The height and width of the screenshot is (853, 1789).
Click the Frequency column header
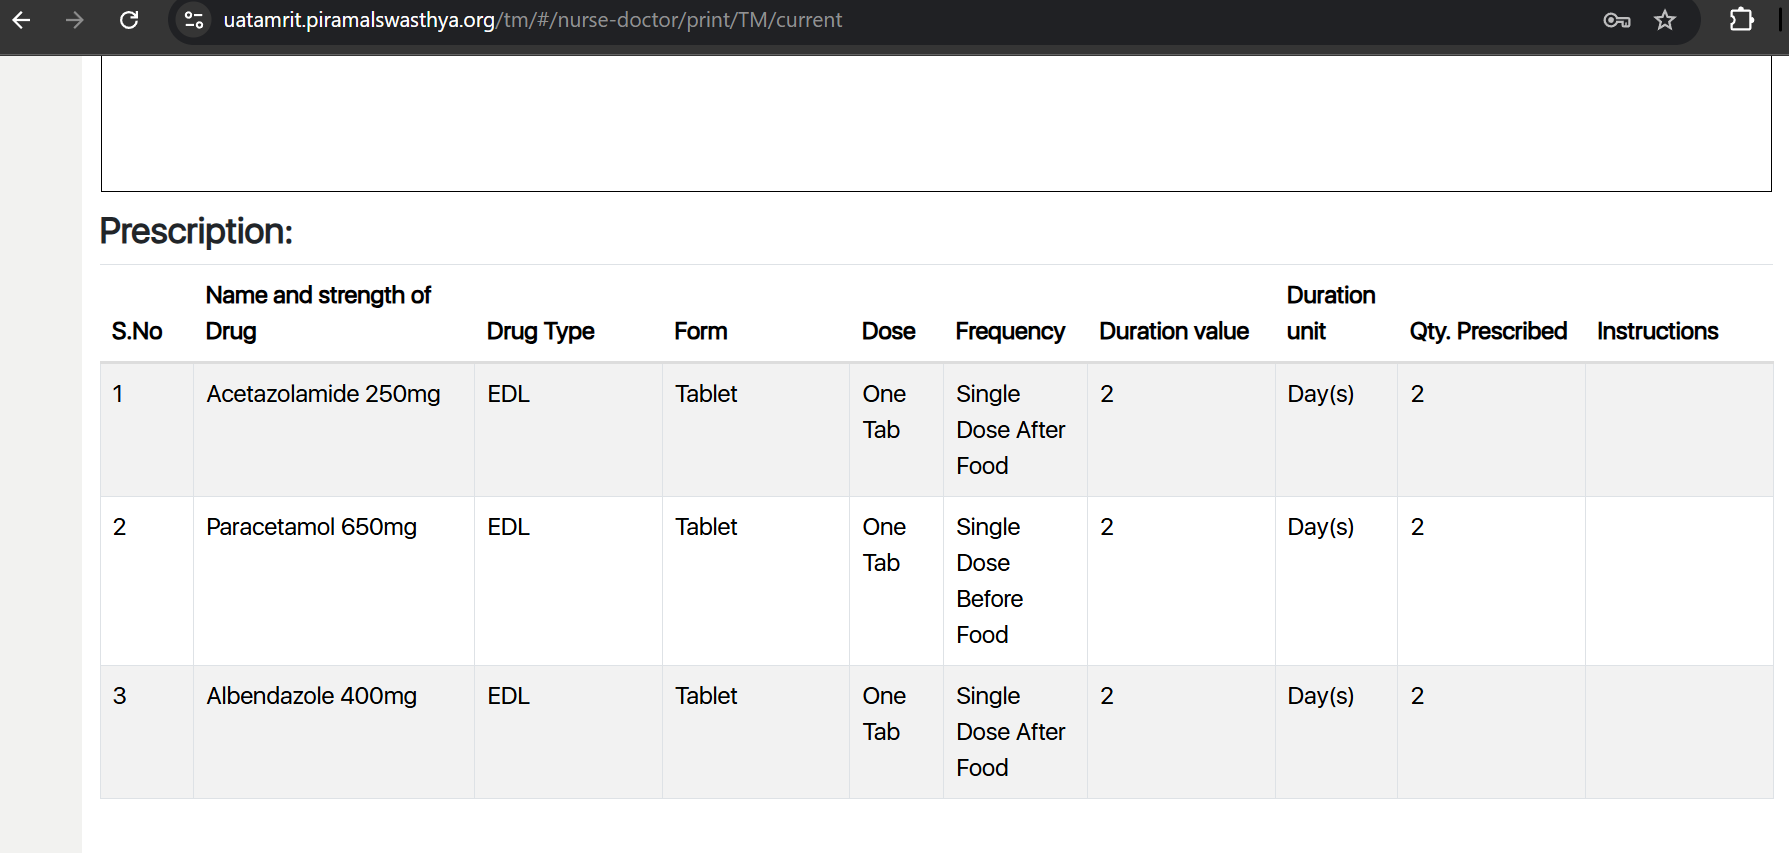[1009, 331]
